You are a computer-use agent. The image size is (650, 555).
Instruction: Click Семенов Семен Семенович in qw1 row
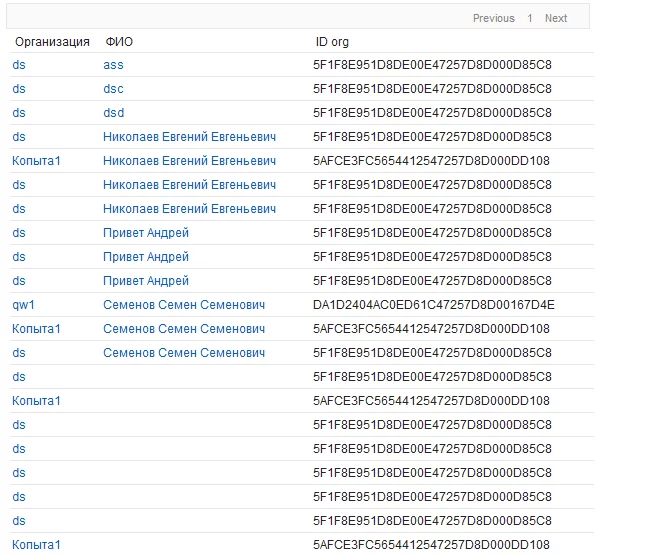point(184,305)
